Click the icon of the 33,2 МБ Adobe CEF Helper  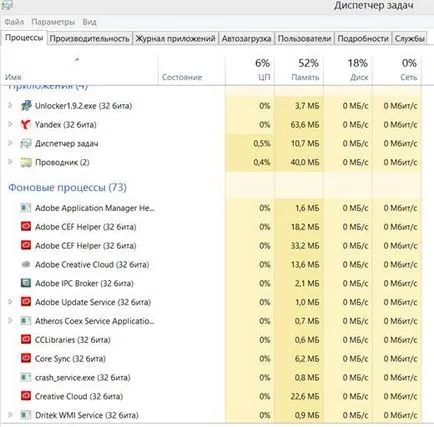pos(26,246)
